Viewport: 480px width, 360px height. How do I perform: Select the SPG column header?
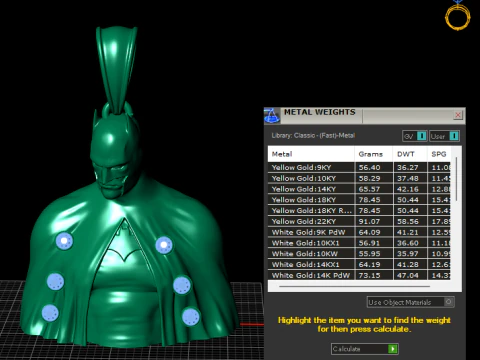point(439,154)
